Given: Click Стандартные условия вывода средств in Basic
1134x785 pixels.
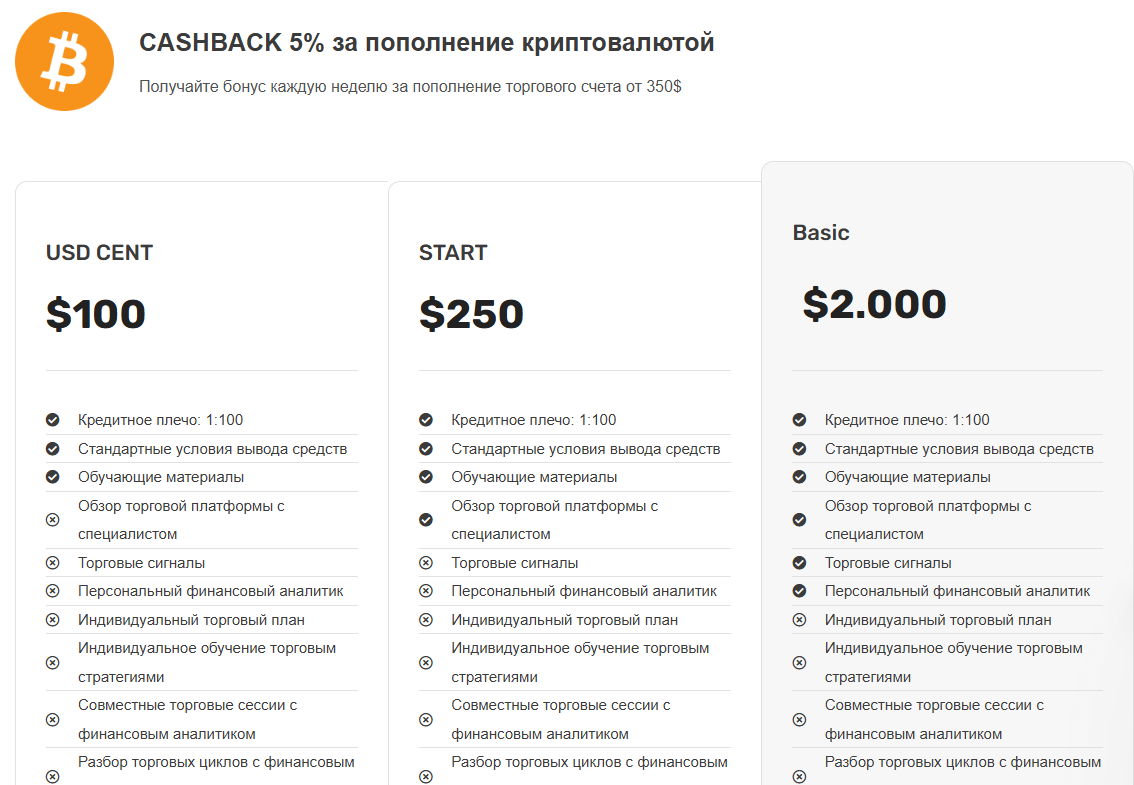Looking at the screenshot, I should tap(959, 449).
